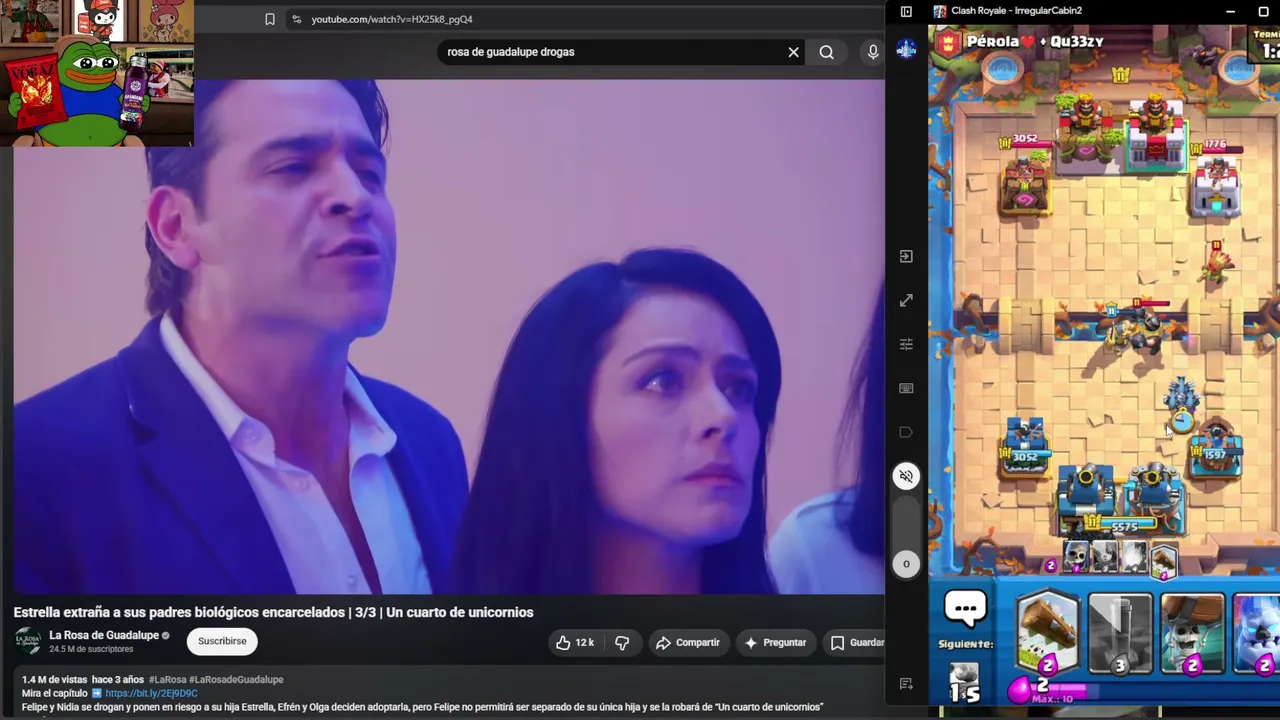
Task: Click the enemy princess tower showing 3052
Action: click(1024, 176)
